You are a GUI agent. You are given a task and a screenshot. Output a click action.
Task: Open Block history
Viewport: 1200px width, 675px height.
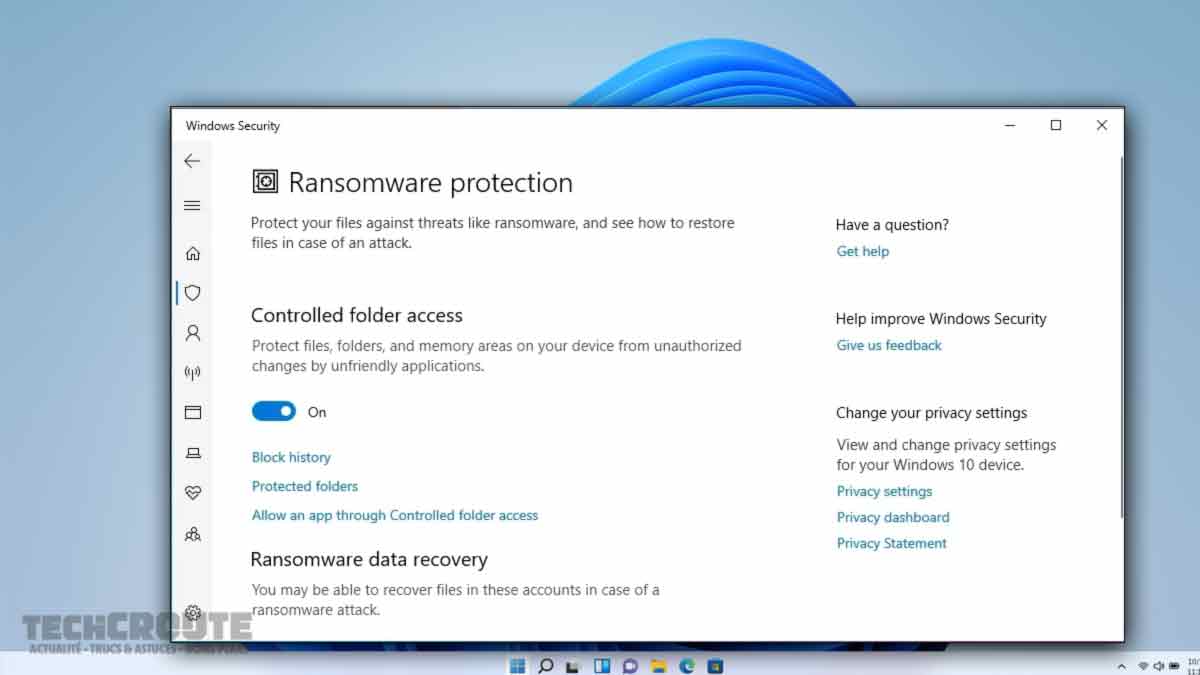point(291,457)
